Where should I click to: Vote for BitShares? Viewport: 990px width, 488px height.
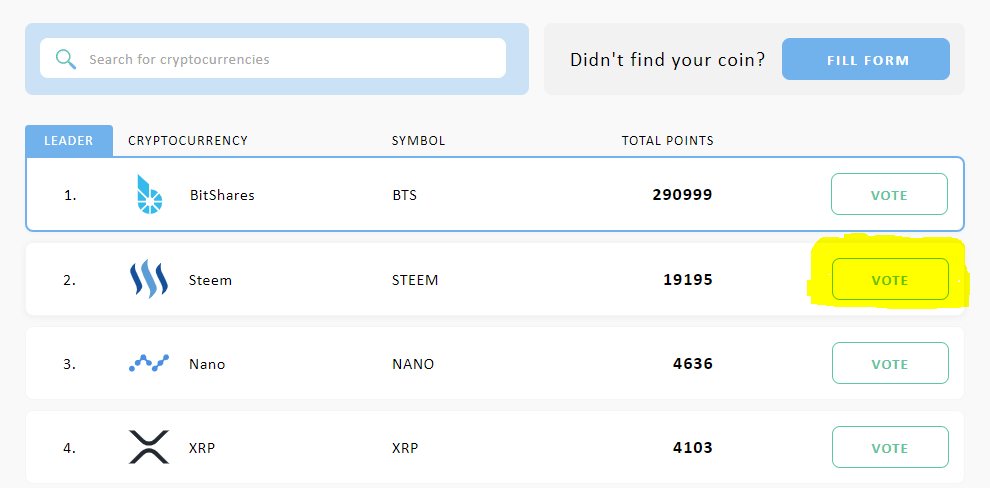click(889, 194)
